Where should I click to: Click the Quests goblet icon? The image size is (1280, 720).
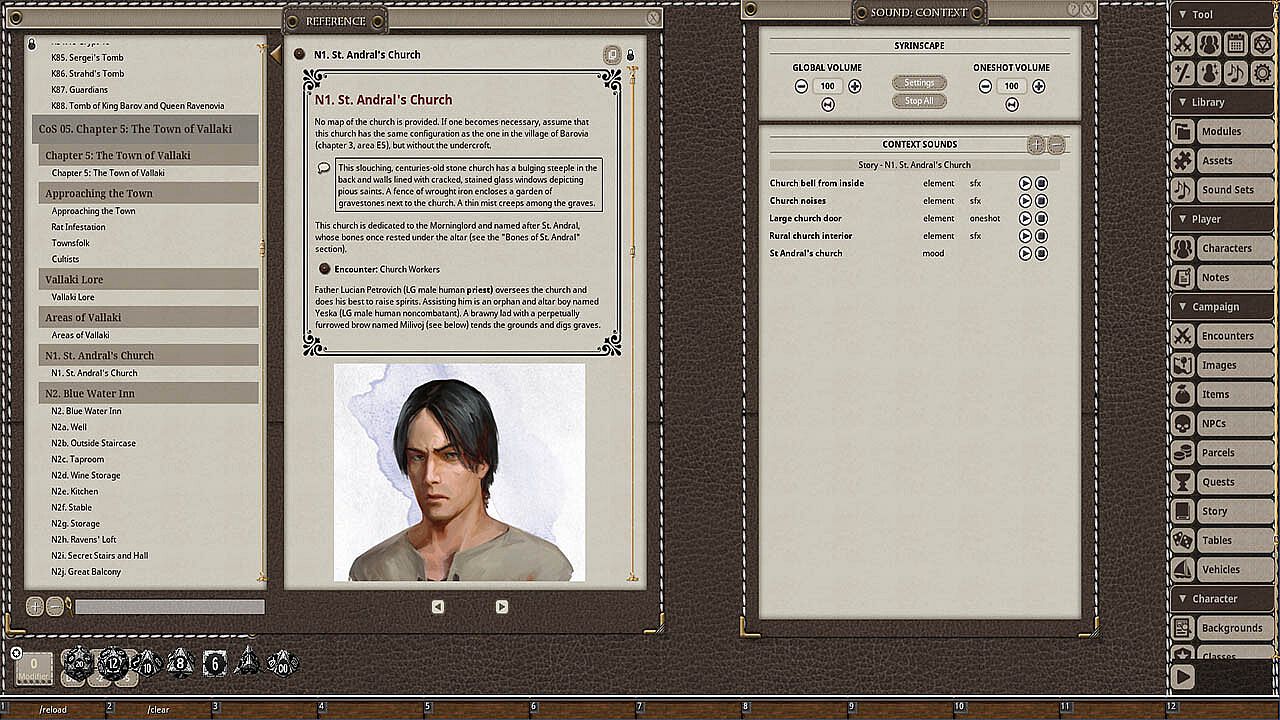click(1183, 482)
